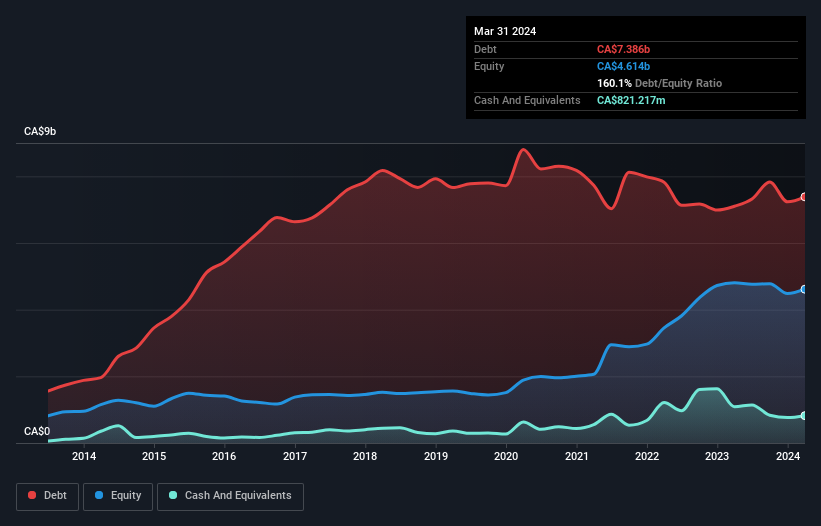Toggle Cash And Equivalents legend button
The height and width of the screenshot is (526, 821).
[x=230, y=496]
